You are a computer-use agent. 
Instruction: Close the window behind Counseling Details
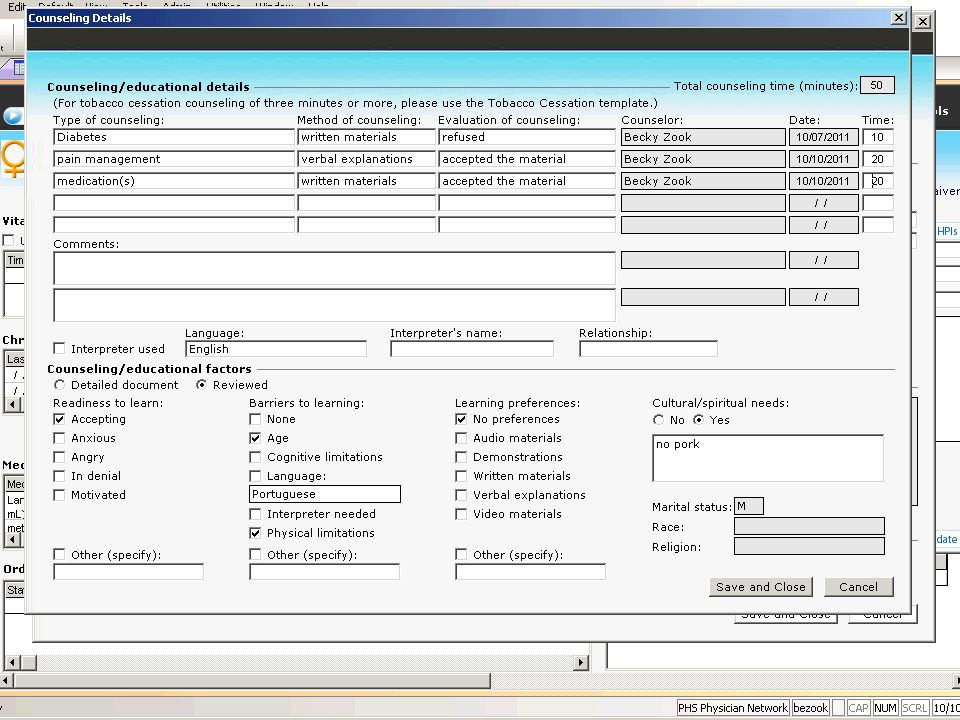(923, 22)
